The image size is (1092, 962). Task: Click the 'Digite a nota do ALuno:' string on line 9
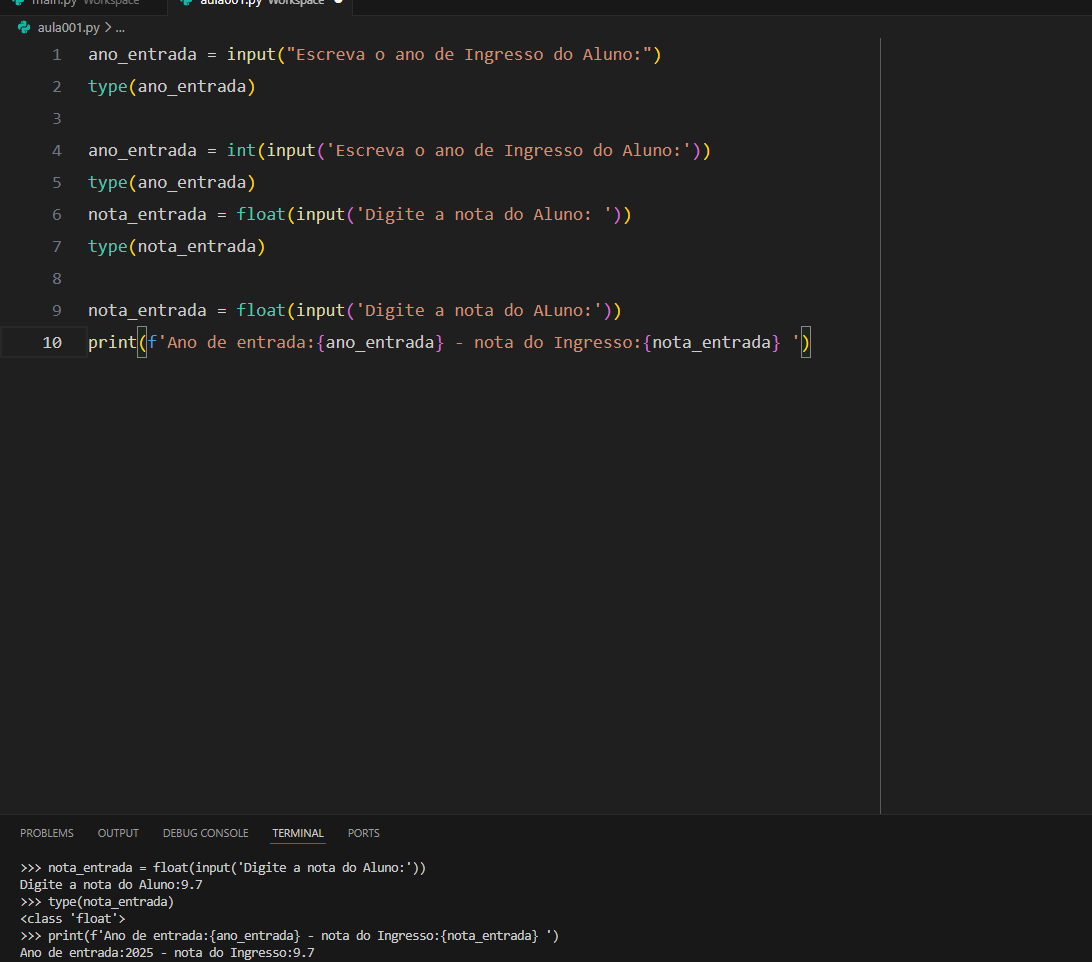coord(478,311)
